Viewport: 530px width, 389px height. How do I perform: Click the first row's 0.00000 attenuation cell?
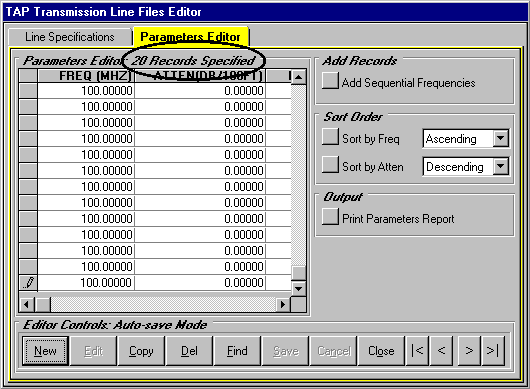tap(200, 91)
